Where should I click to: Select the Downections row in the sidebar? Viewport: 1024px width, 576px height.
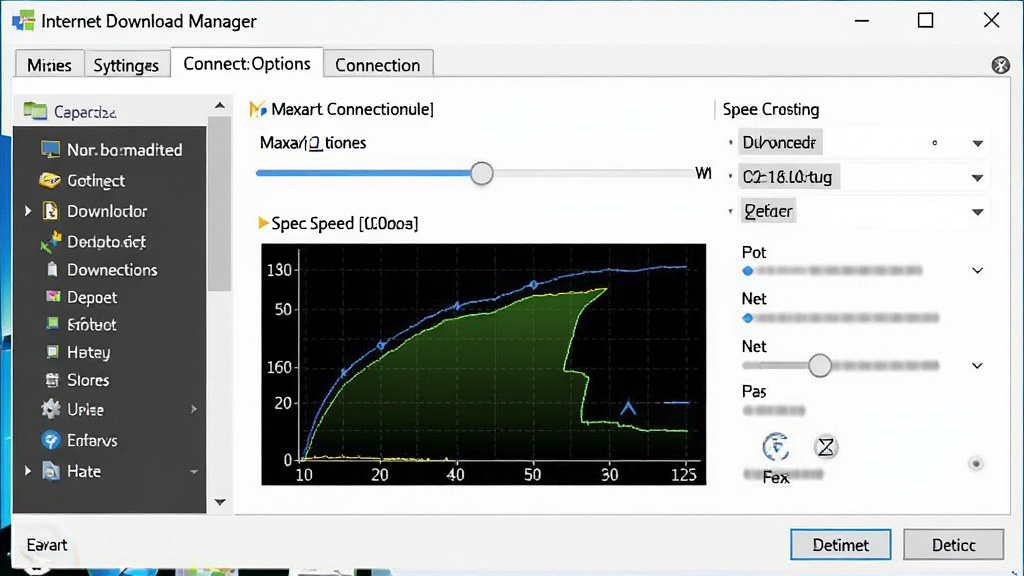coord(110,269)
